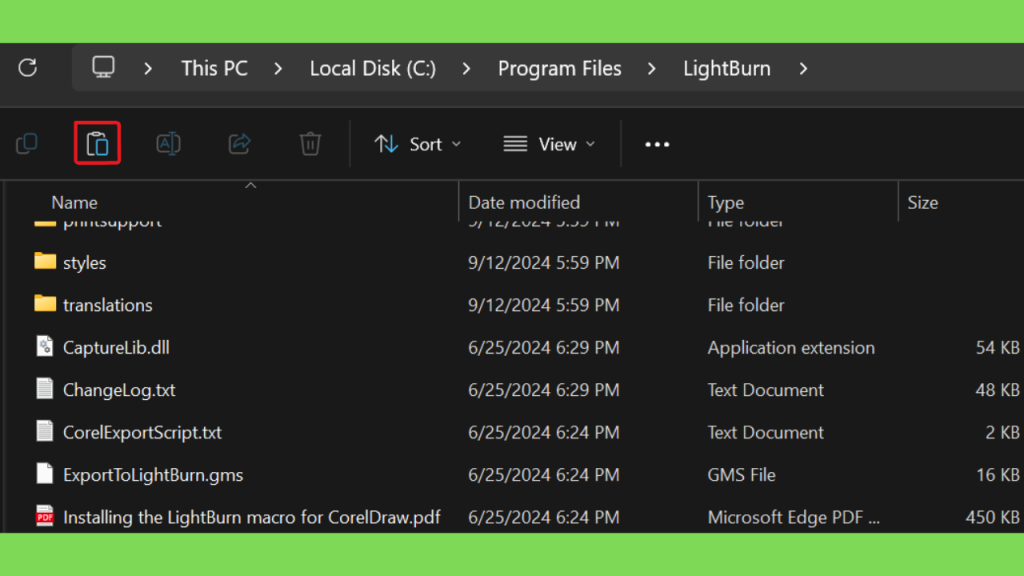Click the 2 KB size value
1024x576 pixels.
[1002, 432]
